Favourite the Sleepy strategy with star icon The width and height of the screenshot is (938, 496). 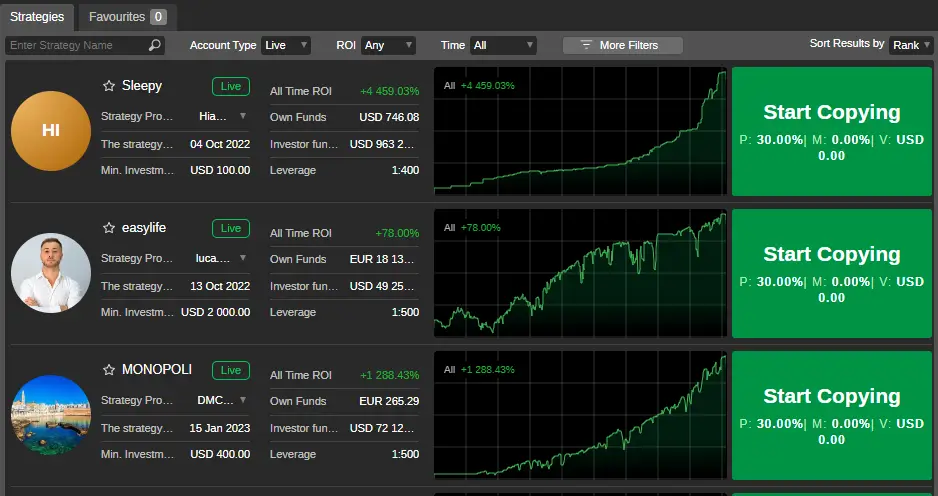click(109, 86)
